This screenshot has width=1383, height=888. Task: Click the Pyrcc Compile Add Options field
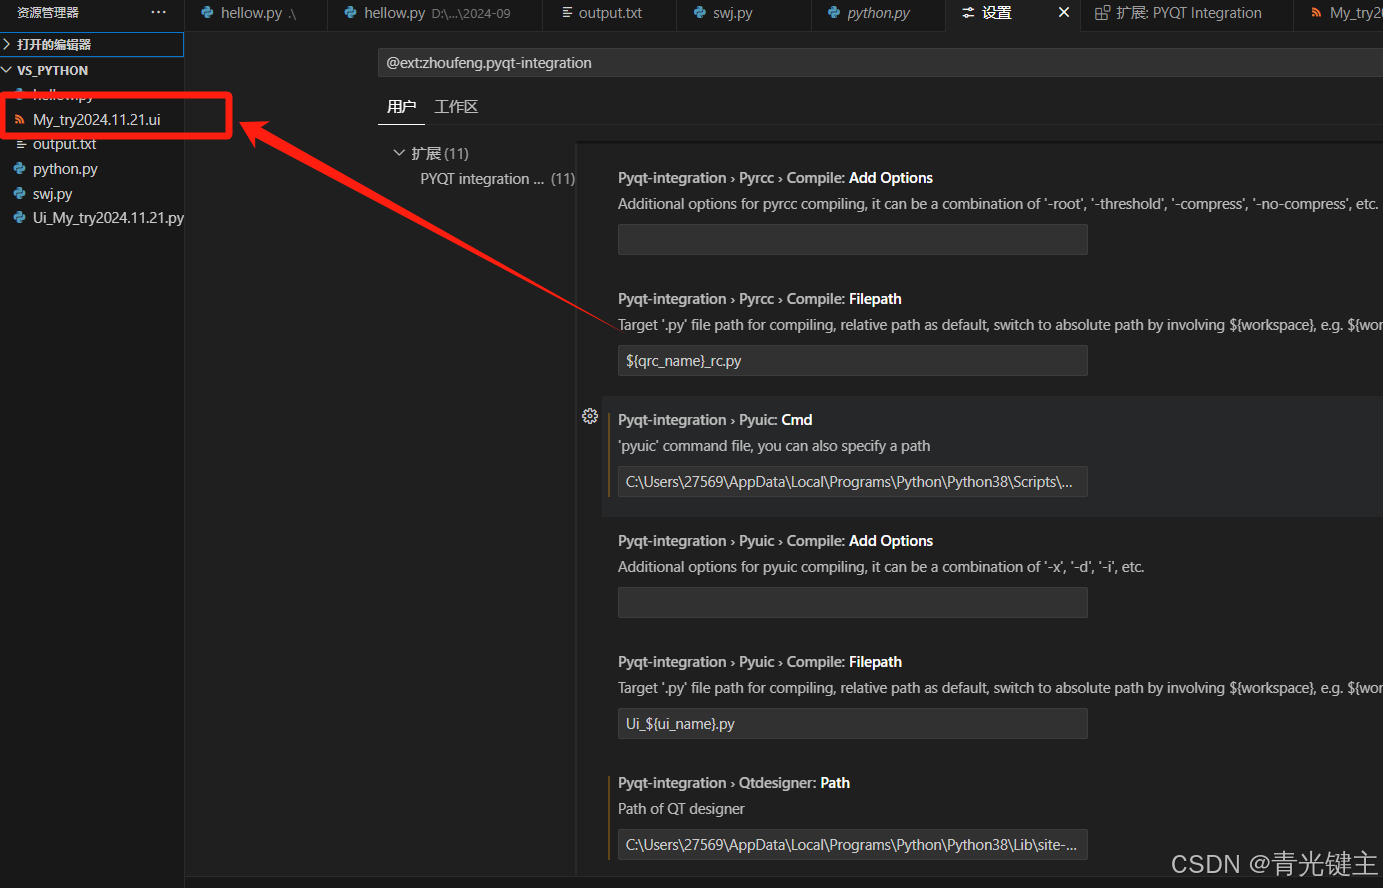coord(852,239)
